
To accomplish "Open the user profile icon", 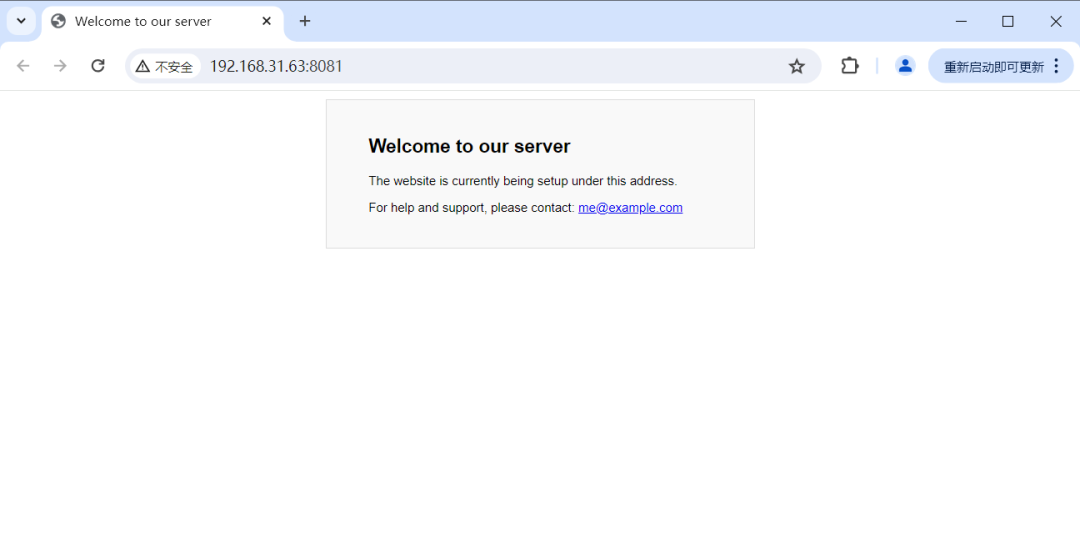I will click(x=905, y=65).
